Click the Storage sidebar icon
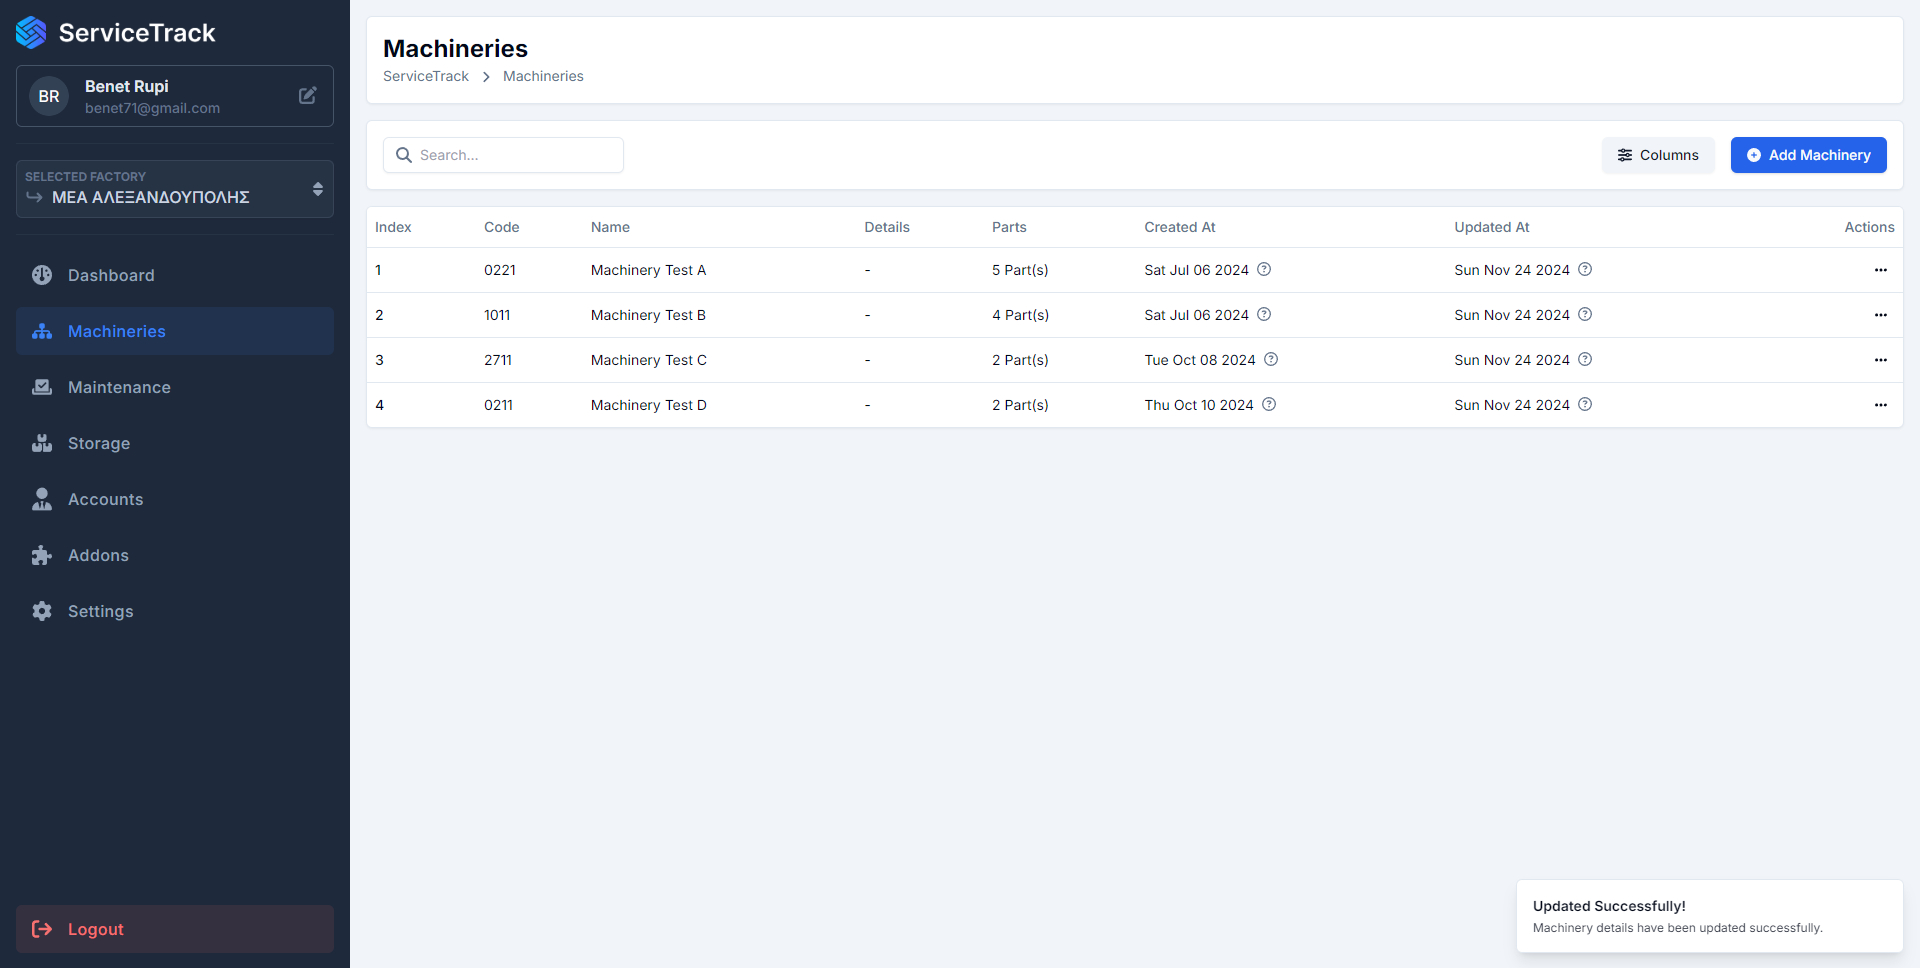This screenshot has width=1920, height=968. click(41, 443)
